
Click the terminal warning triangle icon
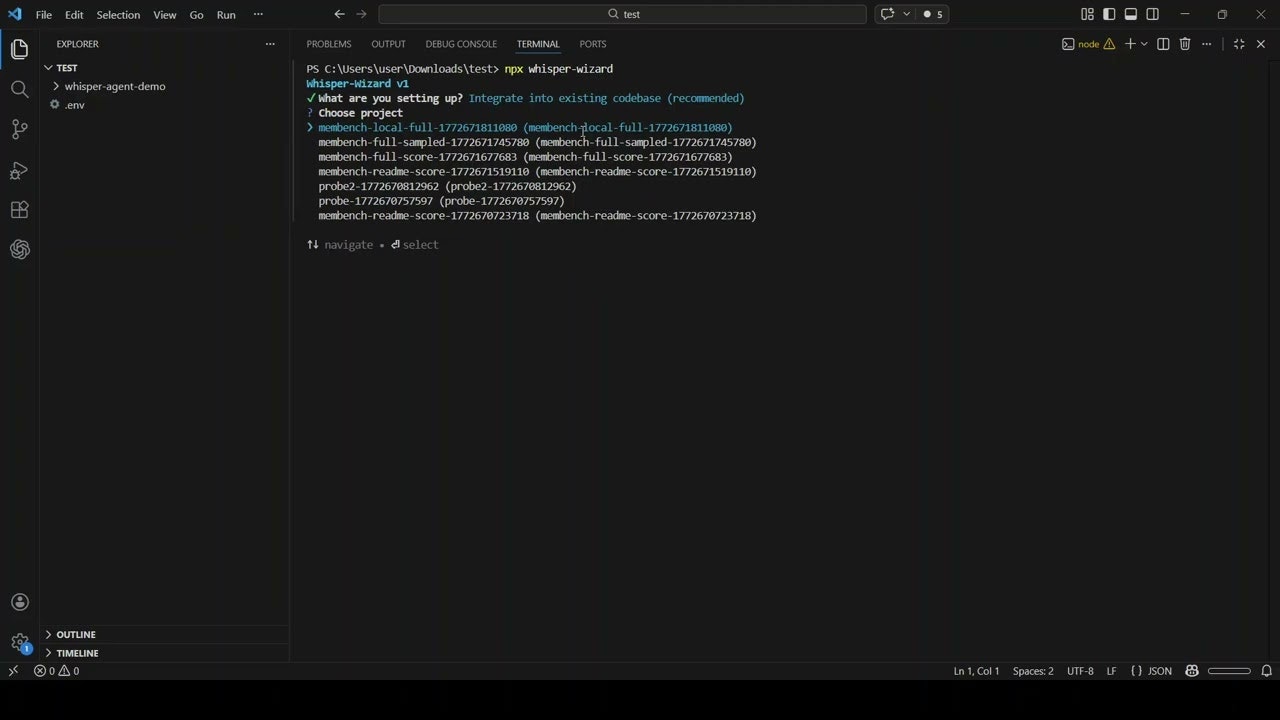(1109, 44)
